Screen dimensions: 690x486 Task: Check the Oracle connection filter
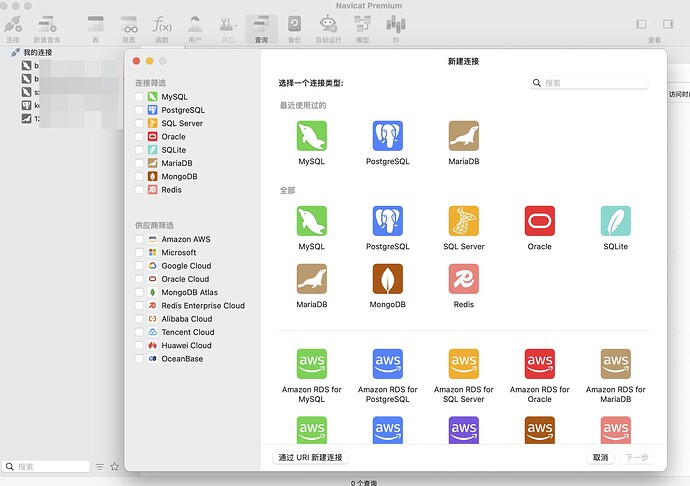click(x=139, y=136)
